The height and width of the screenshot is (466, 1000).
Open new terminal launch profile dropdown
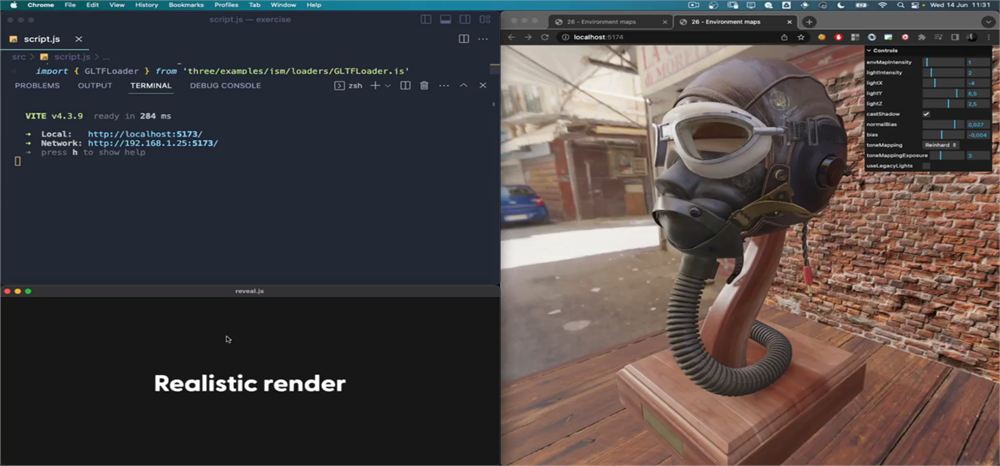point(388,85)
